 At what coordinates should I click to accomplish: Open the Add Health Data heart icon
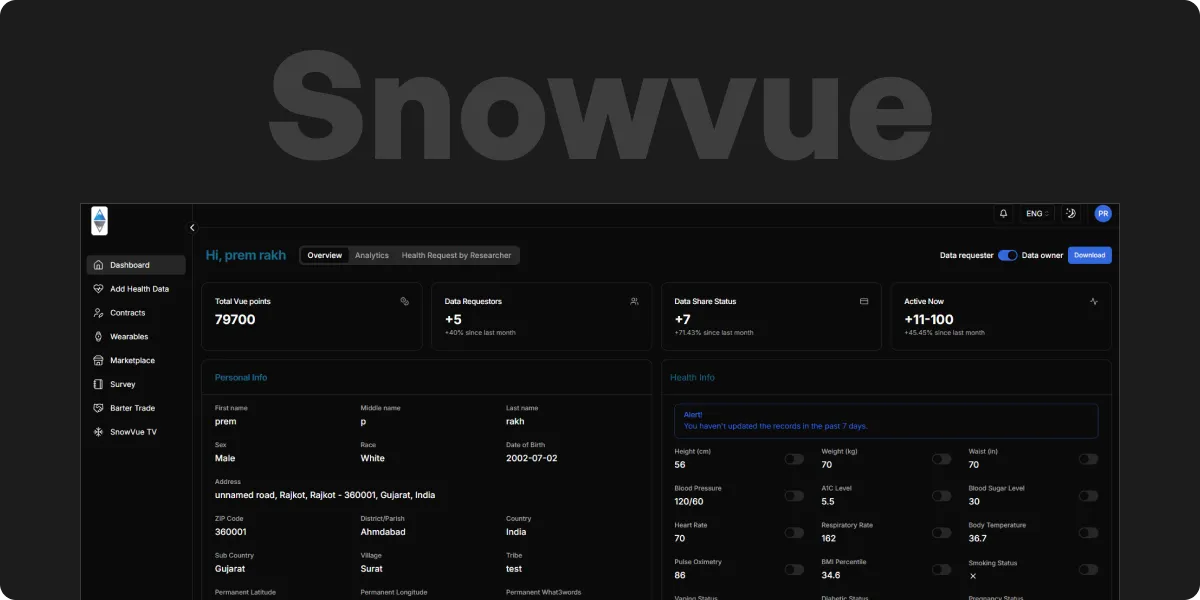click(x=98, y=289)
